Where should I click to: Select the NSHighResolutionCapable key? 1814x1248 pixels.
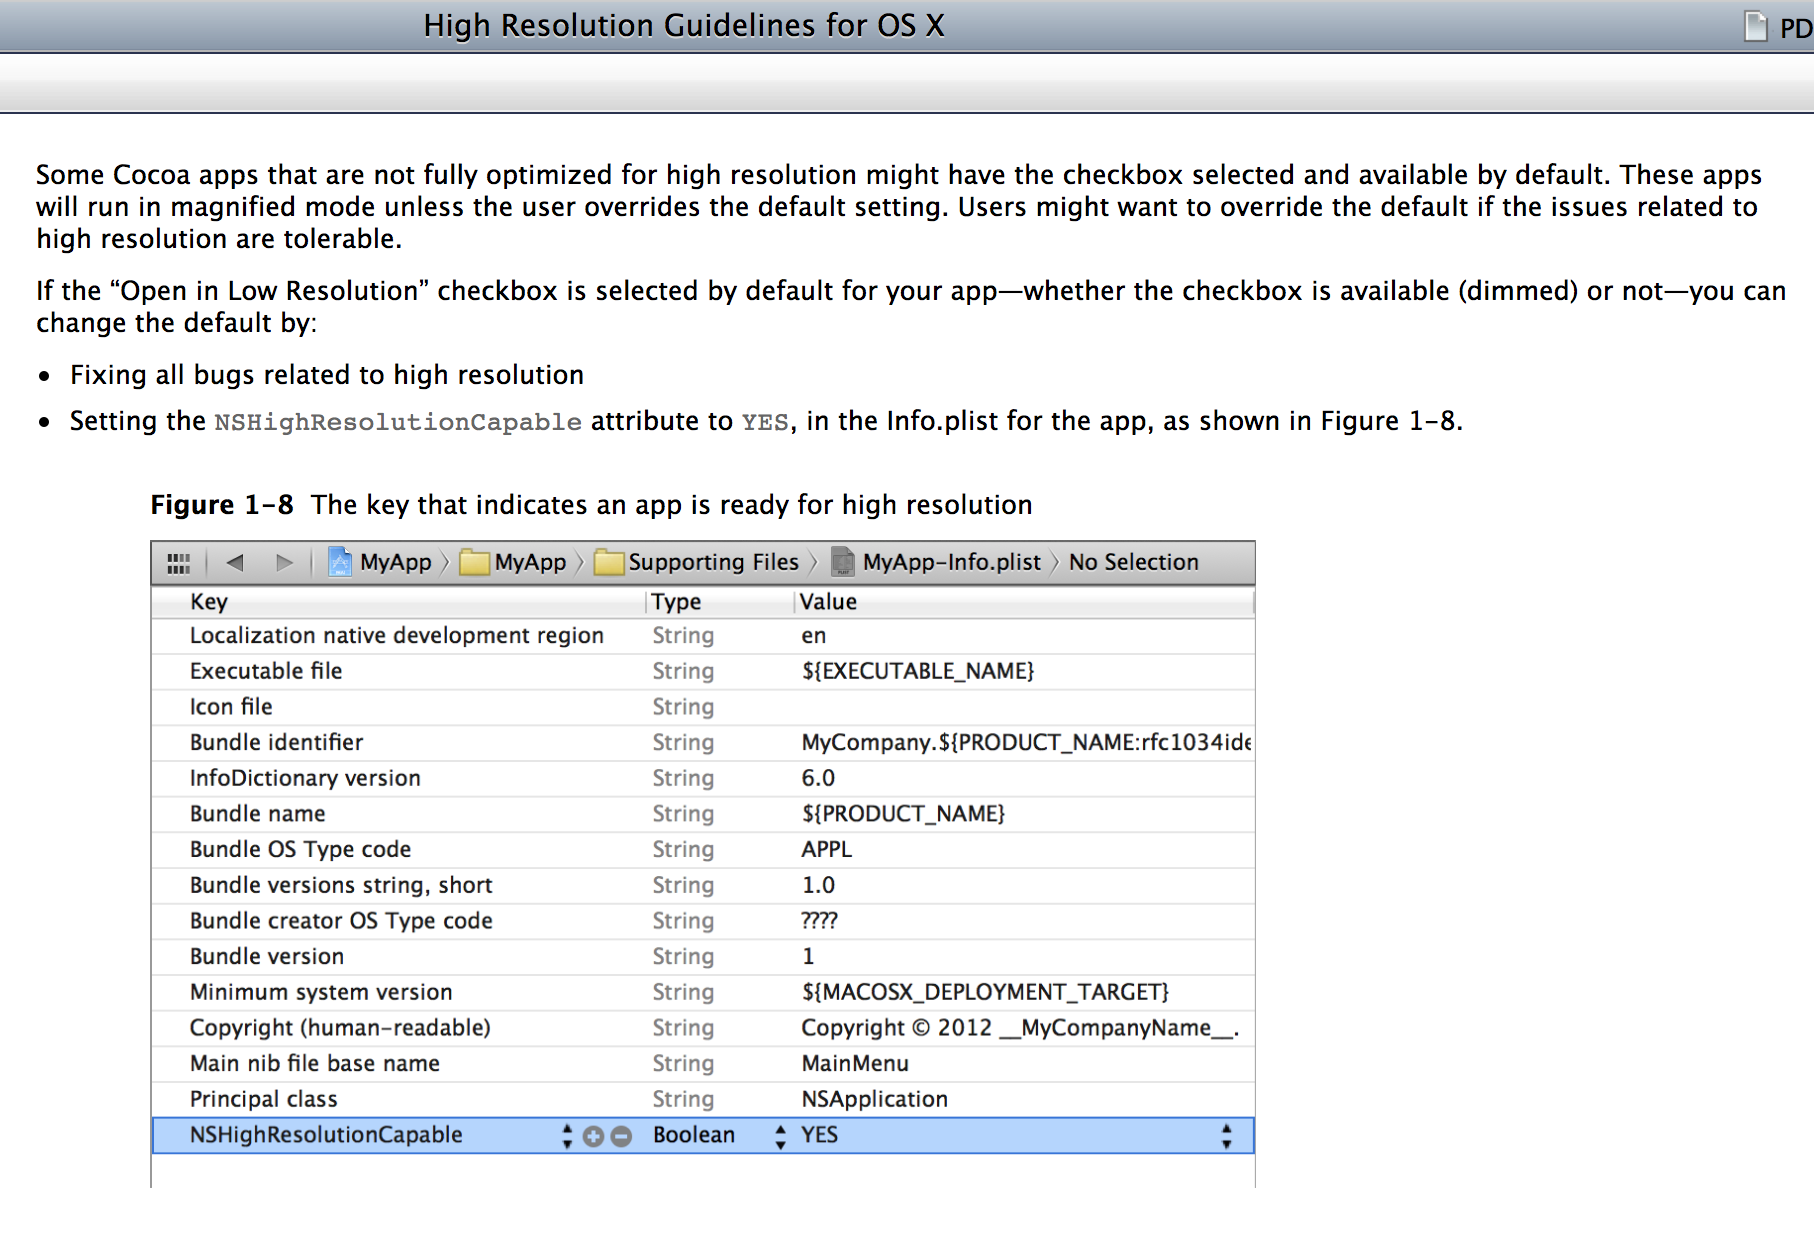pos(326,1135)
